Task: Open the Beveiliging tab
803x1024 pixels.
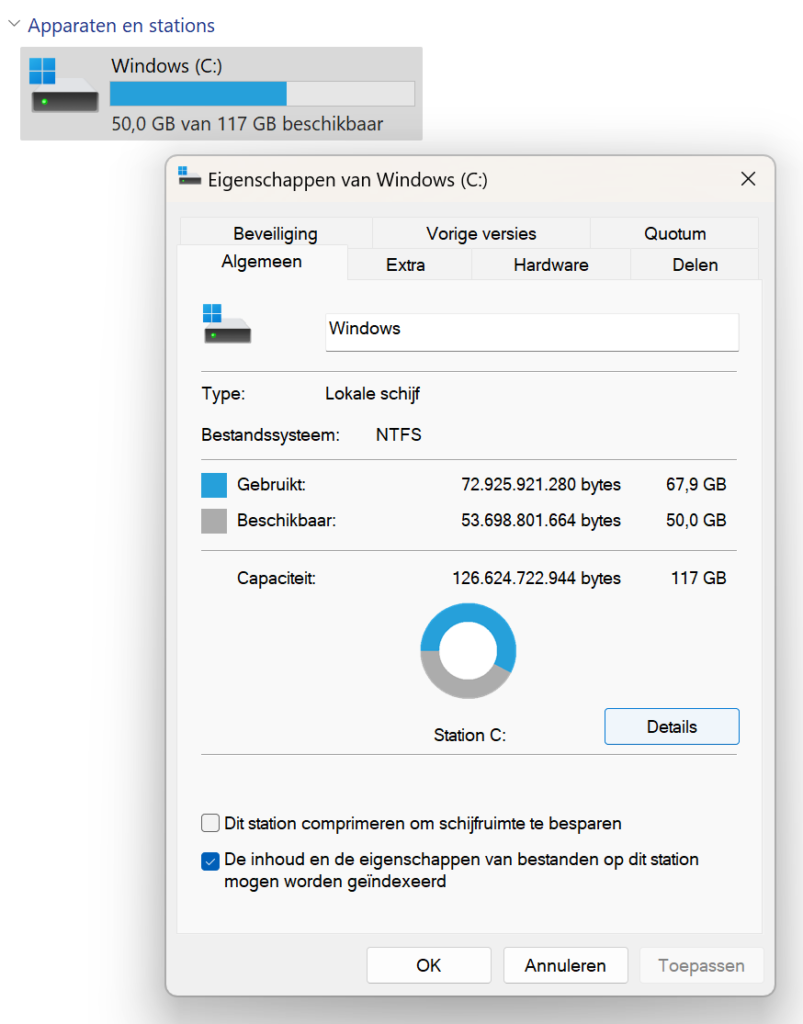Action: tap(276, 233)
